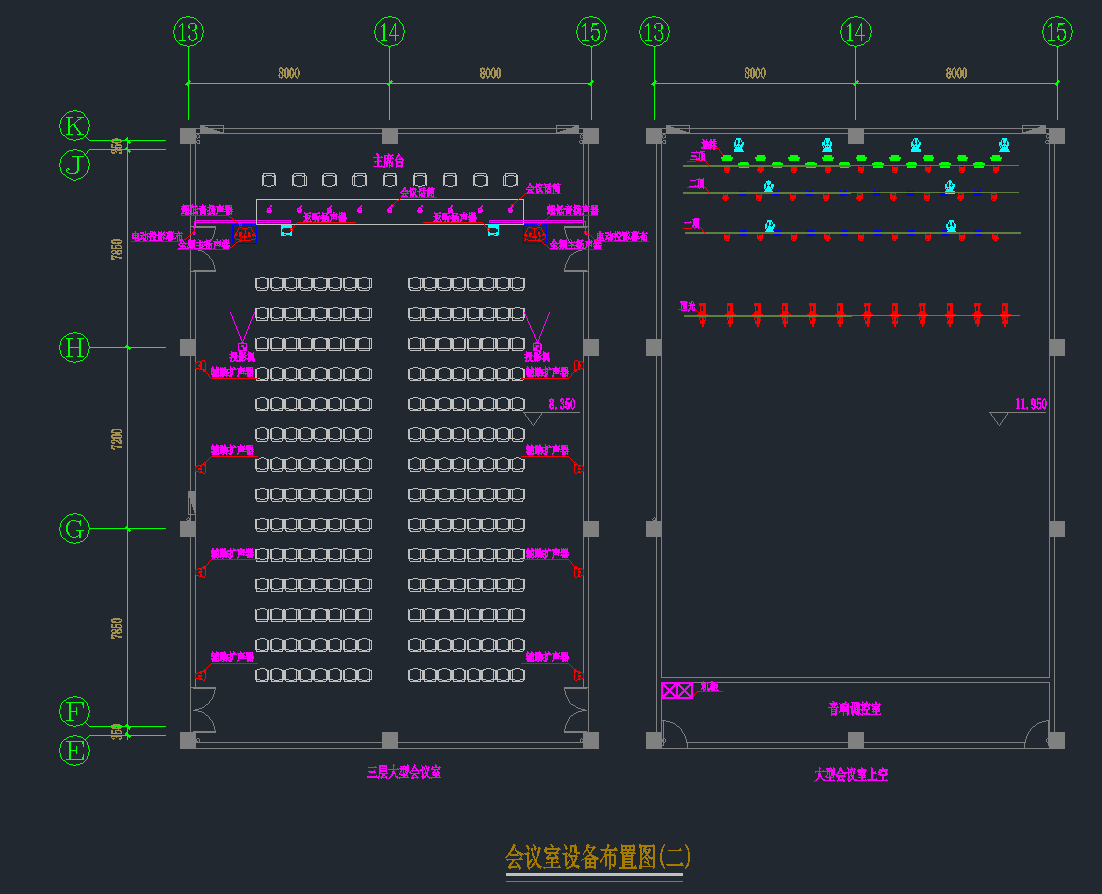Select the right full-range main speaker symbol
Image resolution: width=1102 pixels, height=894 pixels.
533,232
